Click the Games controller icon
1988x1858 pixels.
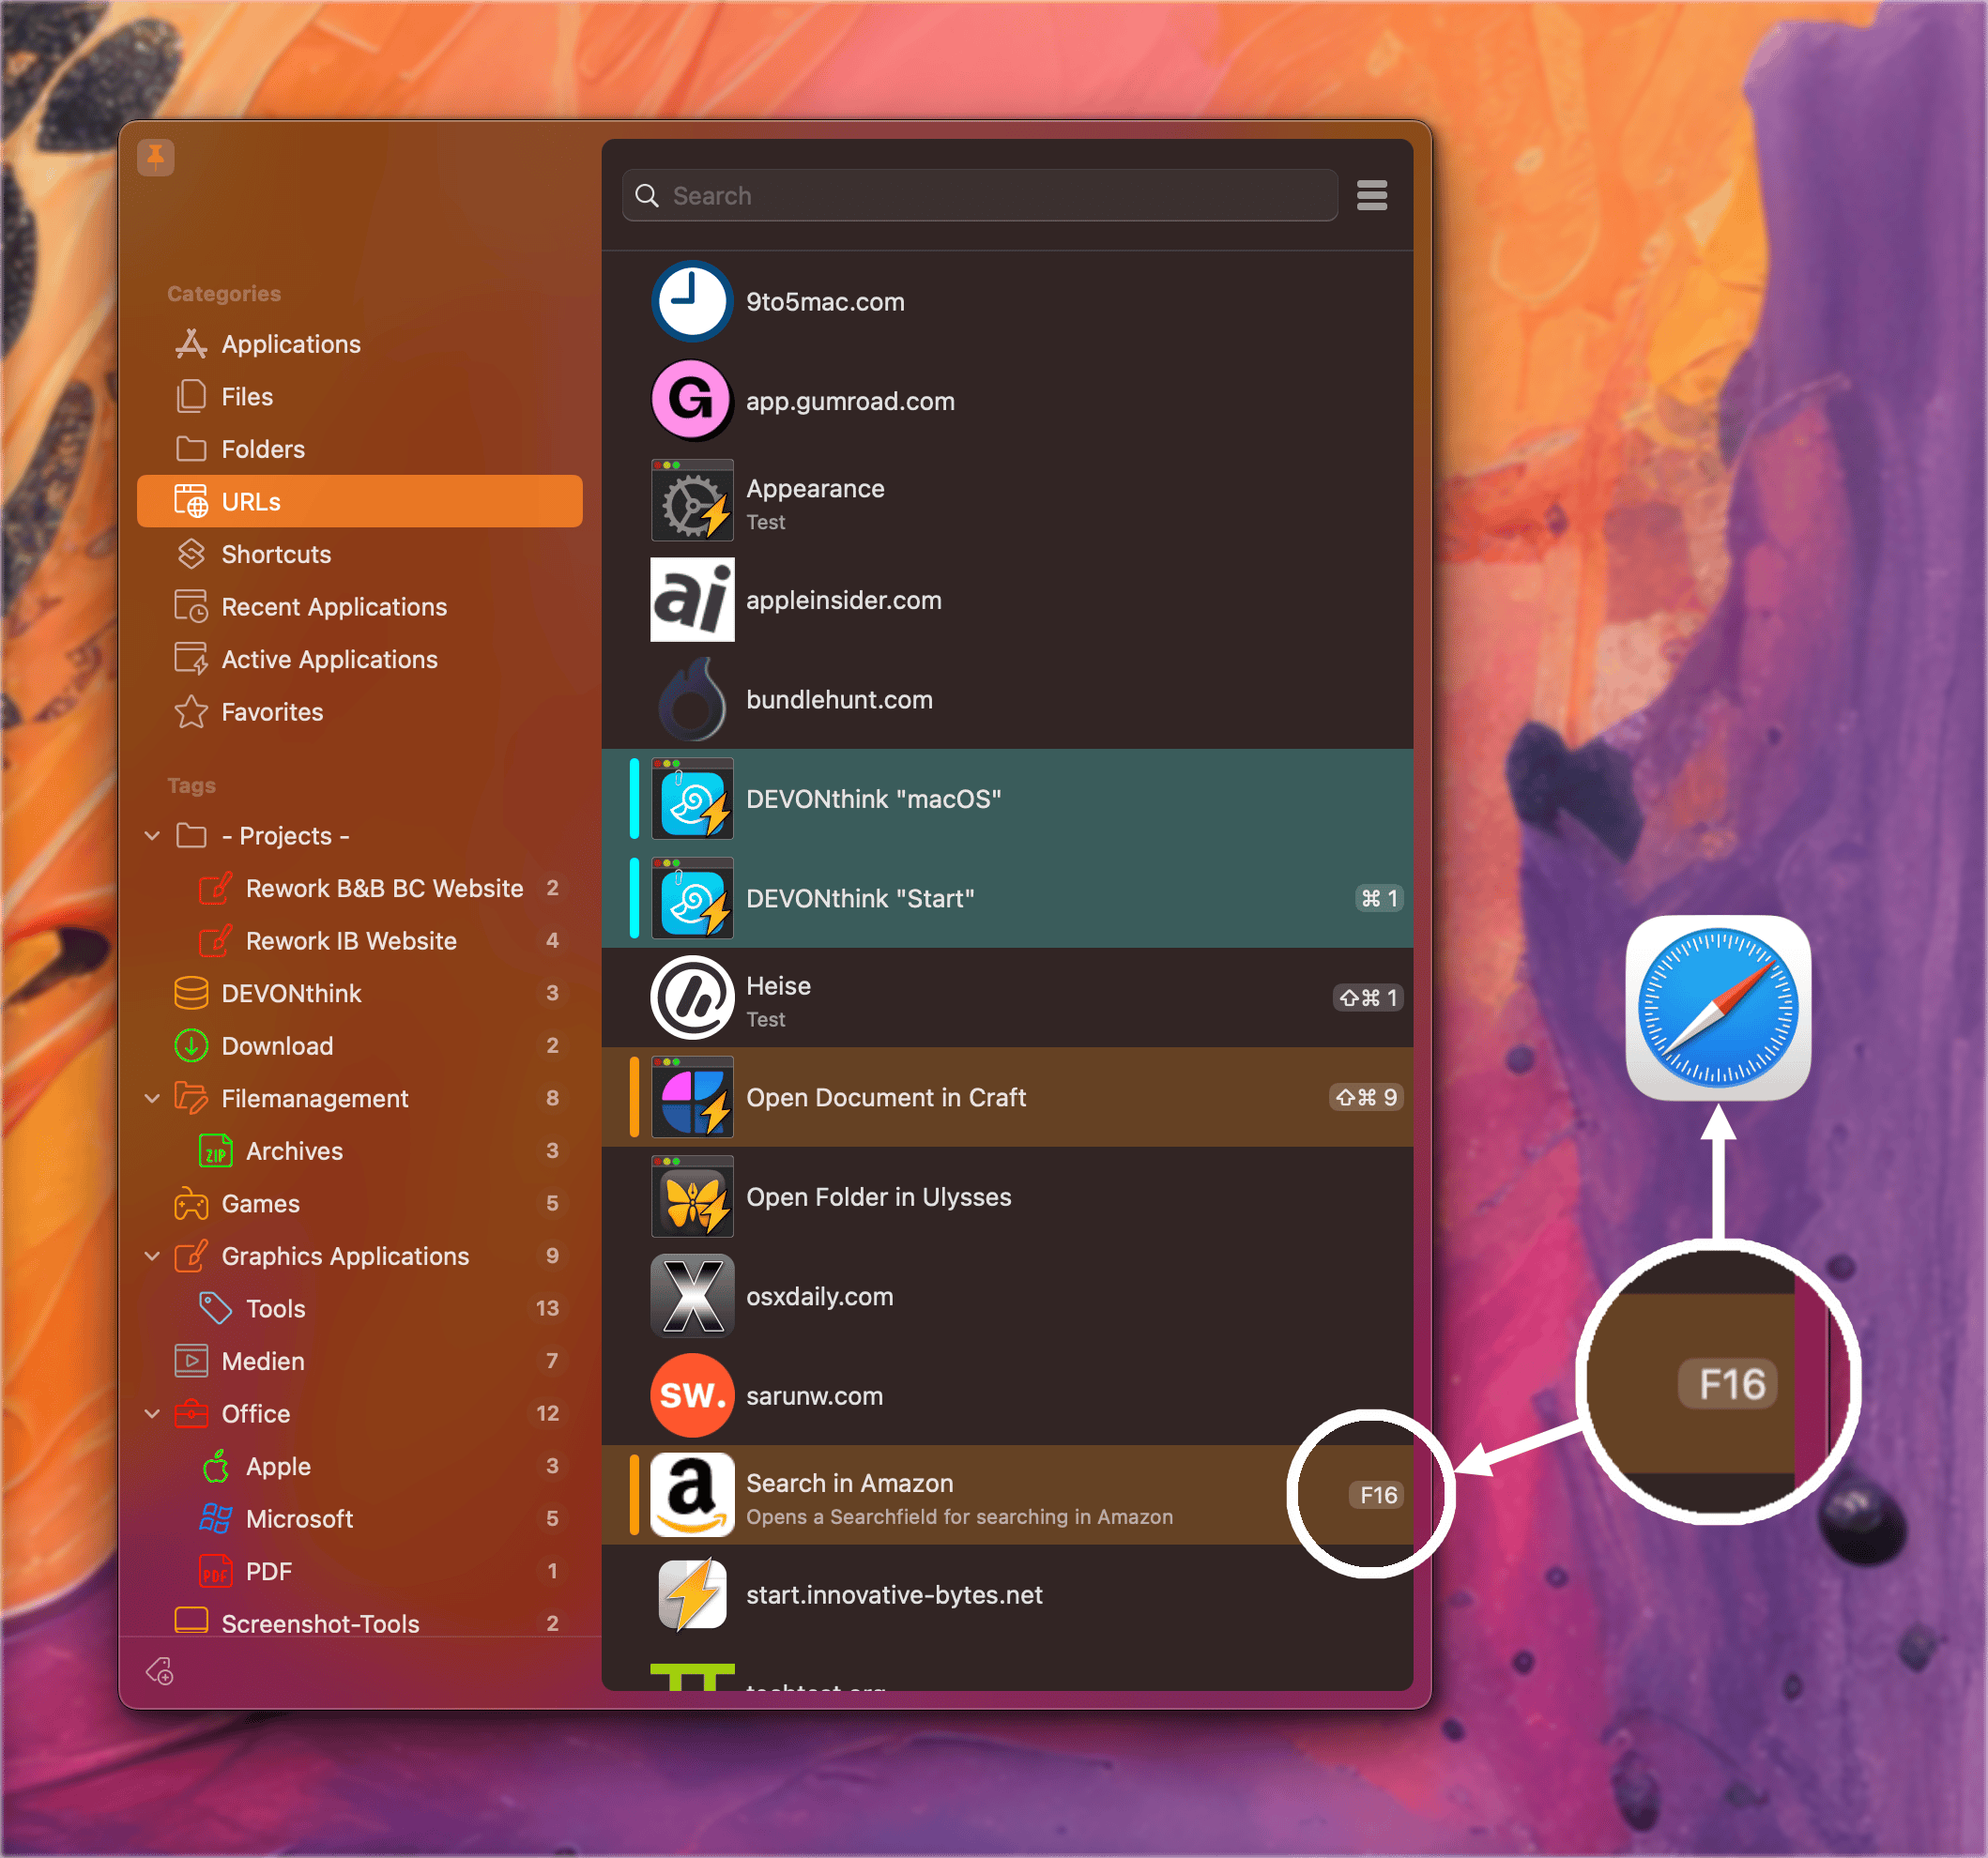point(191,1204)
